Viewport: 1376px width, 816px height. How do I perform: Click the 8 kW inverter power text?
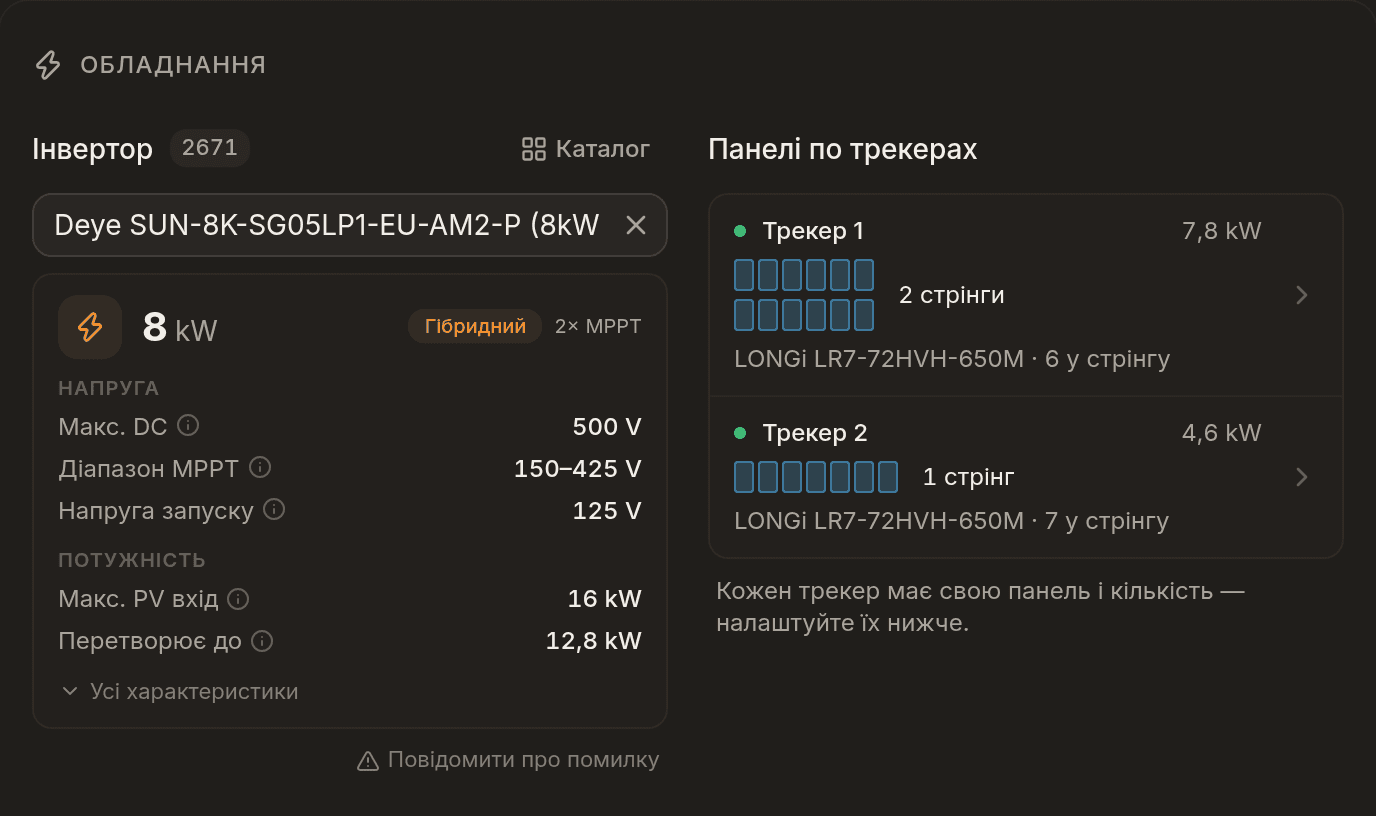(180, 327)
